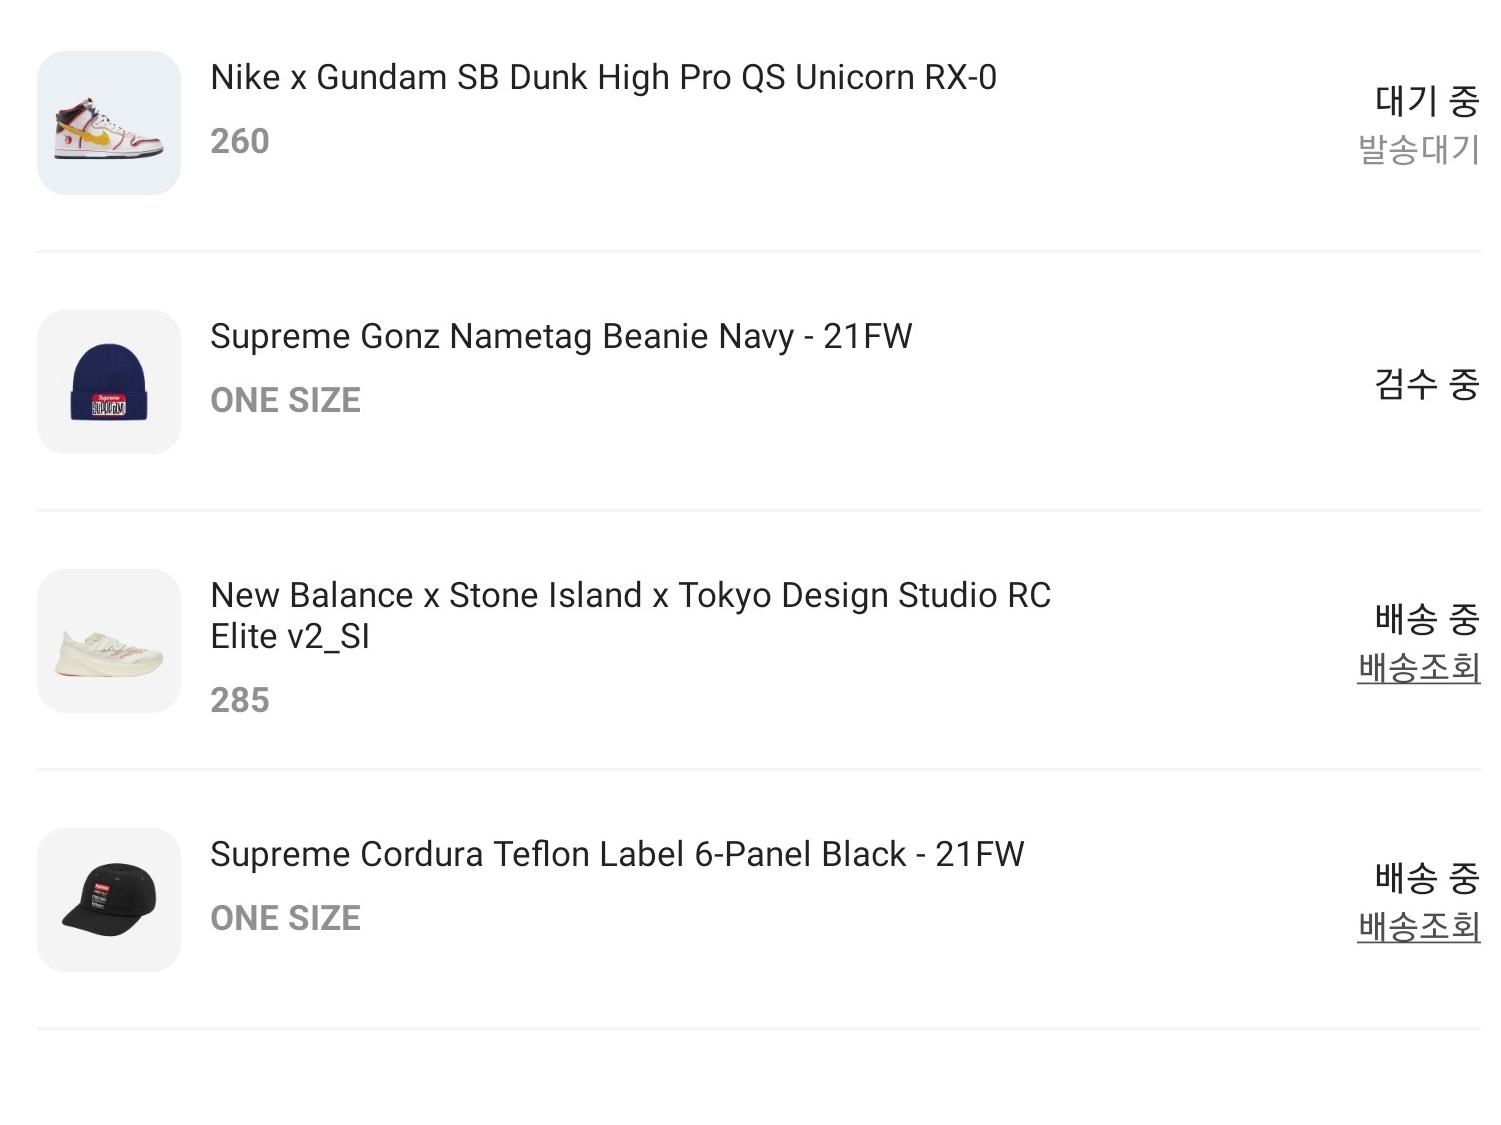Click size 260 under Nike Gundam Dunk

pos(240,142)
